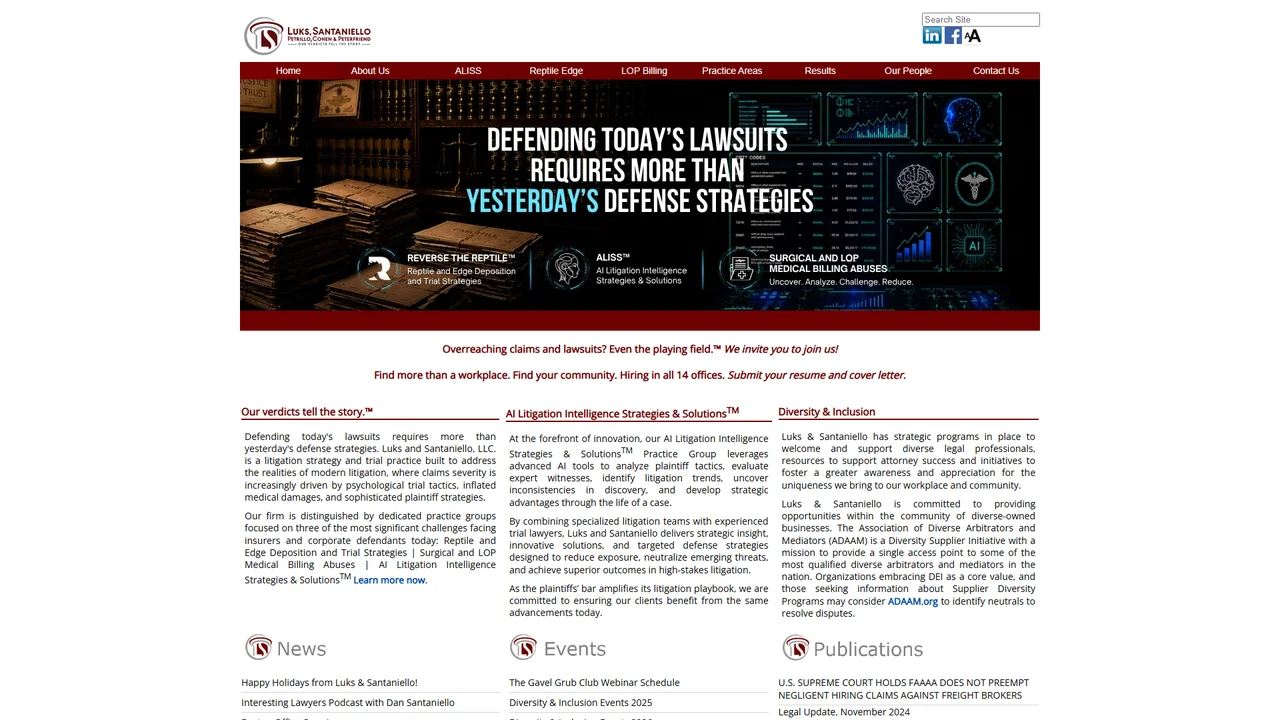Screen dimensions: 1280x720
Task: Click the 'Defending Today's Lawsuits' banner headline
Action: pyautogui.click(x=640, y=170)
